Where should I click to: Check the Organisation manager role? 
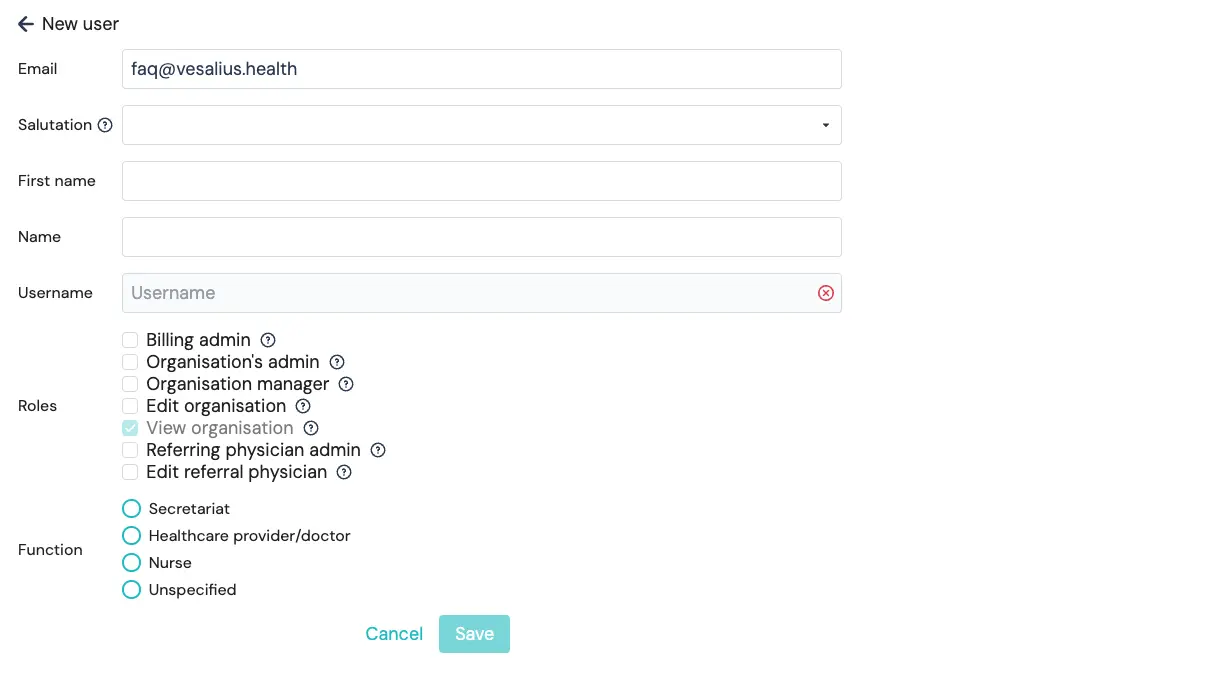130,384
